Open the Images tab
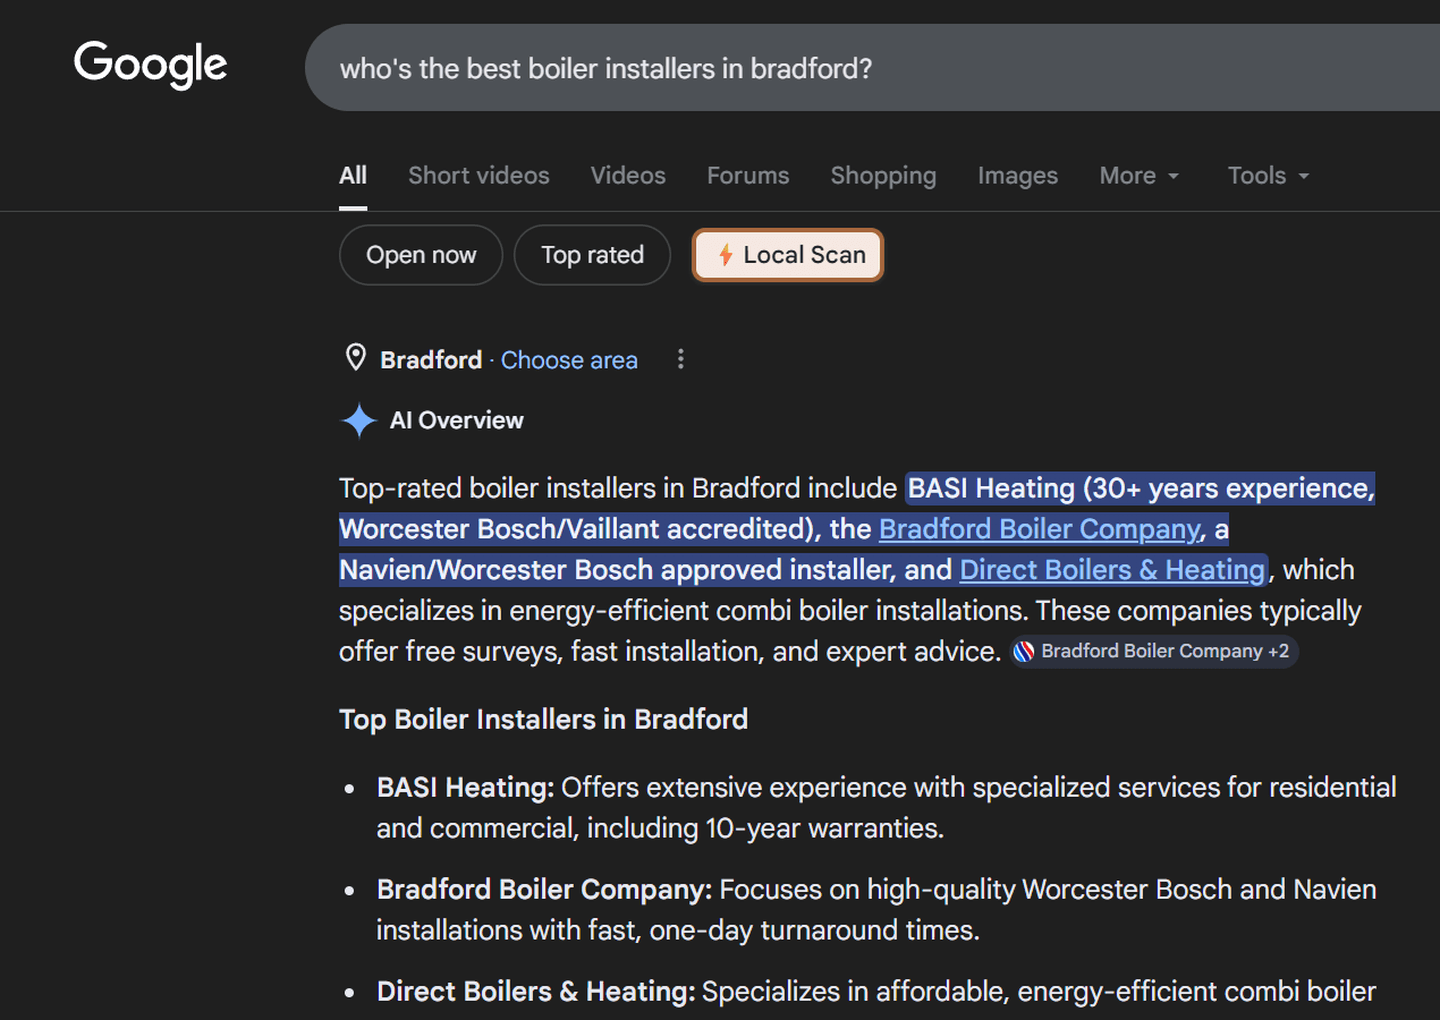The width and height of the screenshot is (1440, 1020). (x=1018, y=176)
